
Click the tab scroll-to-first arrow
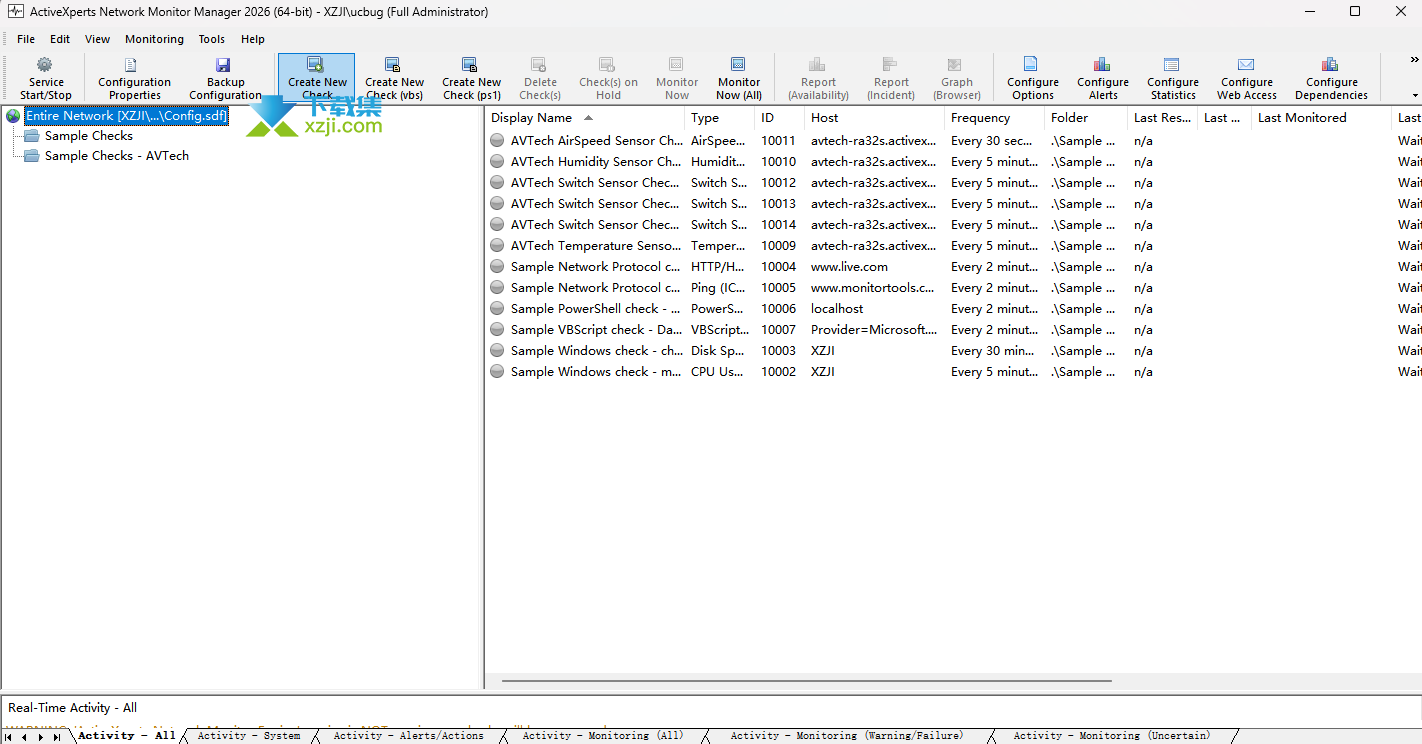[x=9, y=737]
